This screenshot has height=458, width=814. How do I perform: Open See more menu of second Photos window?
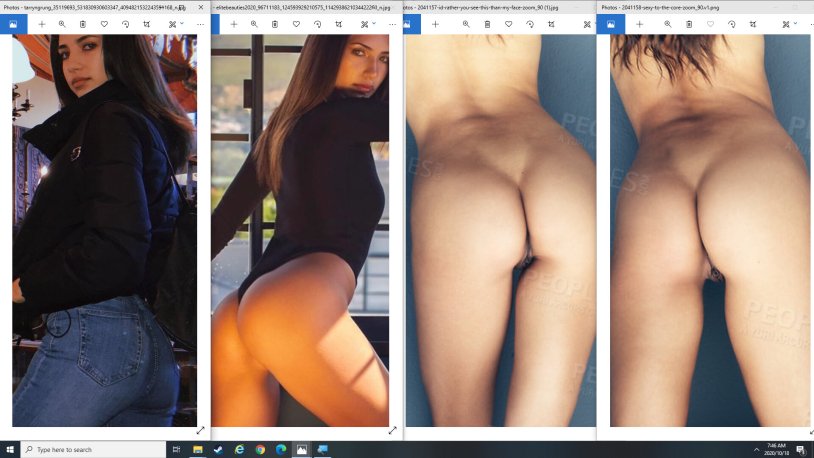(391, 24)
